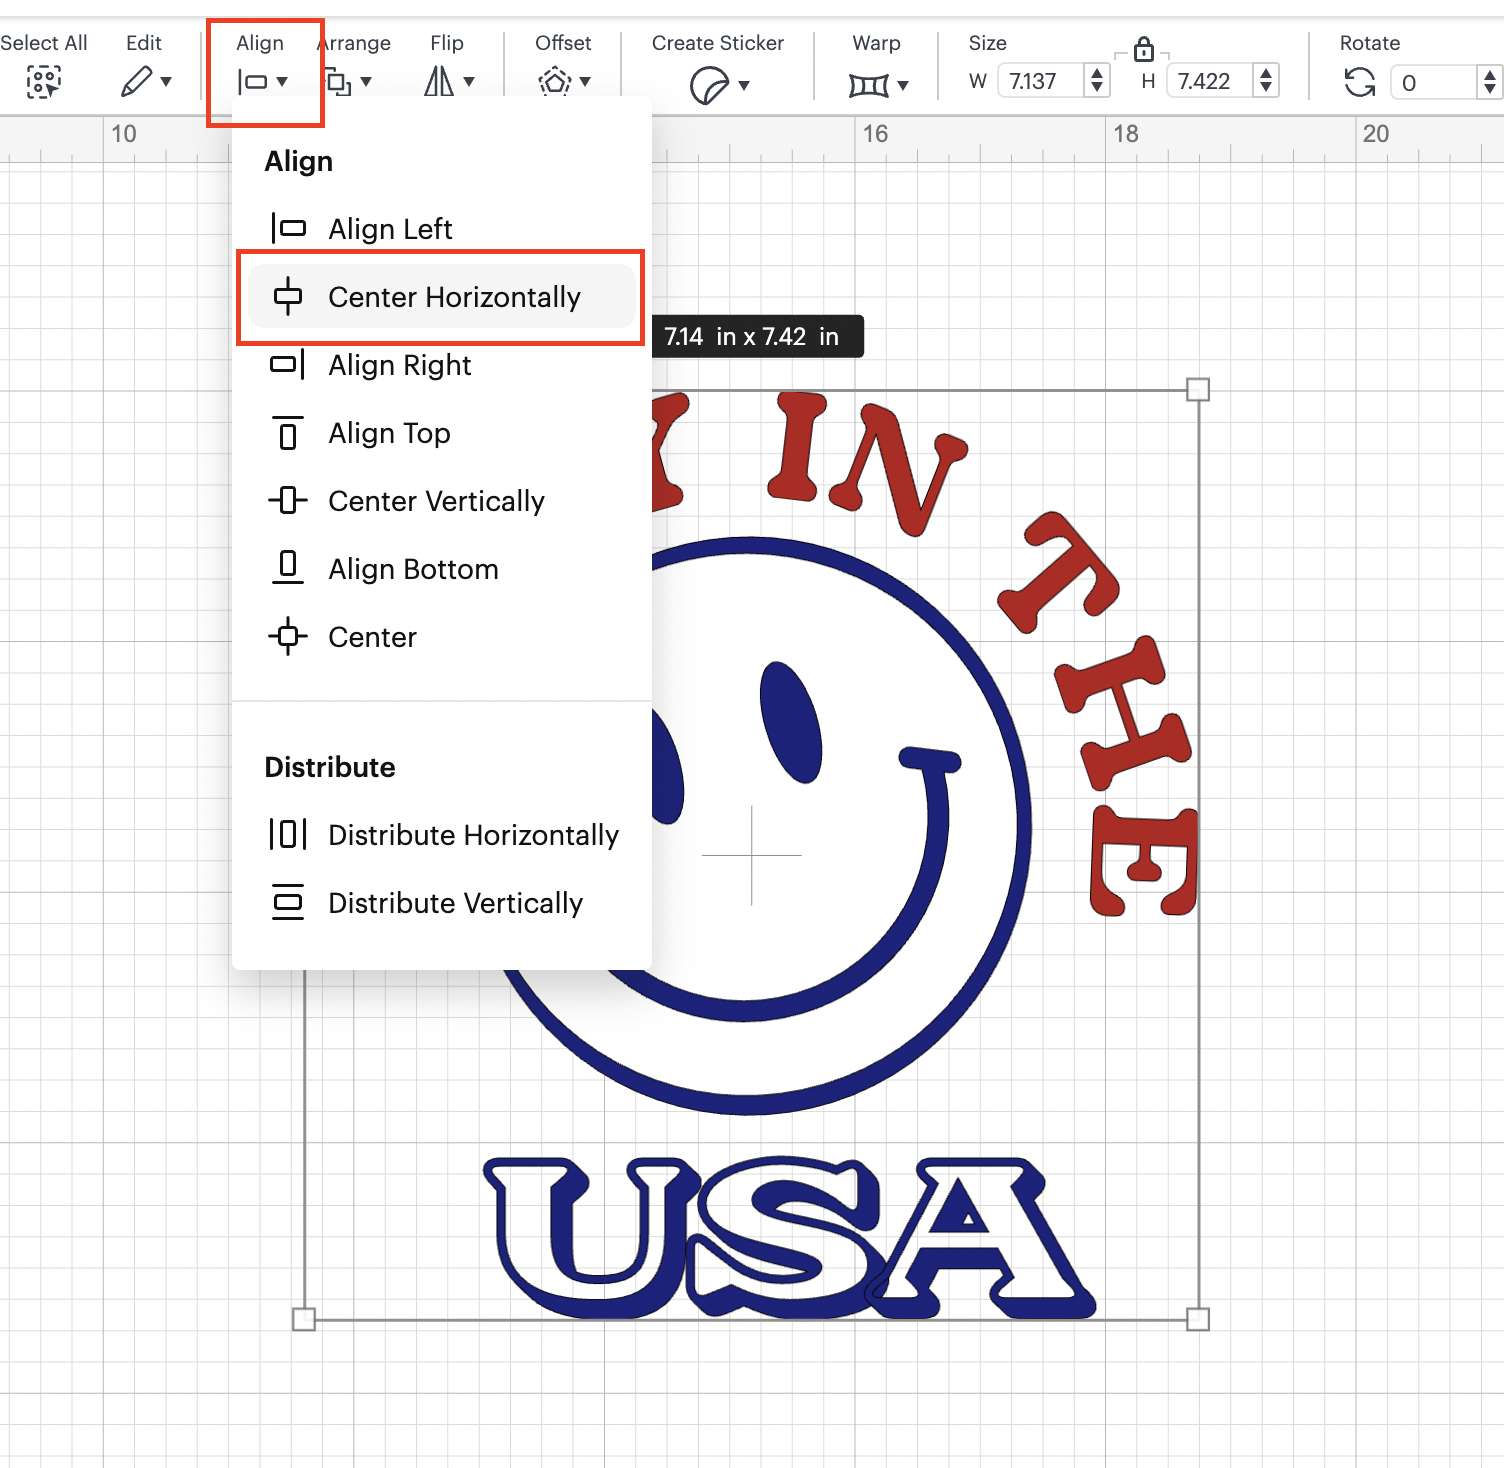Screen dimensions: 1504x1468
Task: Click the bottom-right selection resize handle
Action: 1198,1319
